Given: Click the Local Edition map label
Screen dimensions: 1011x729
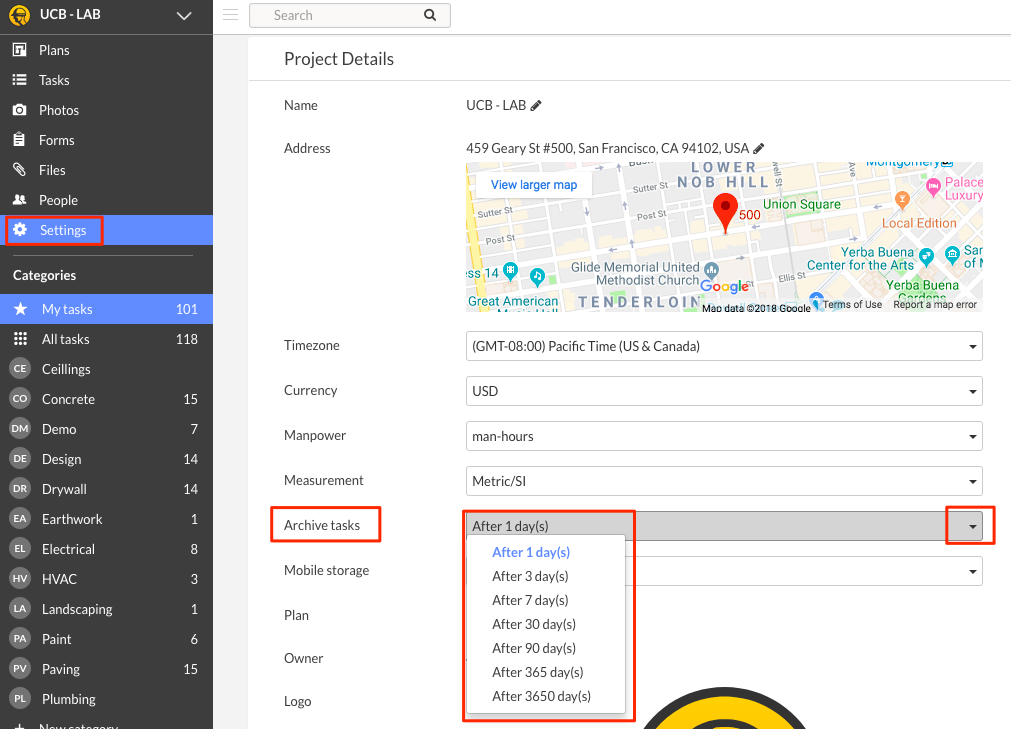Looking at the screenshot, I should (x=919, y=223).
